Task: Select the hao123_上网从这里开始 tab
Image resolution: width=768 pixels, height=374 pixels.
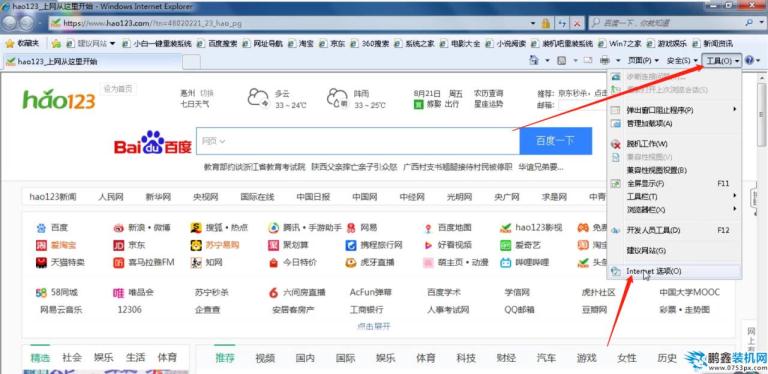Action: [x=93, y=62]
